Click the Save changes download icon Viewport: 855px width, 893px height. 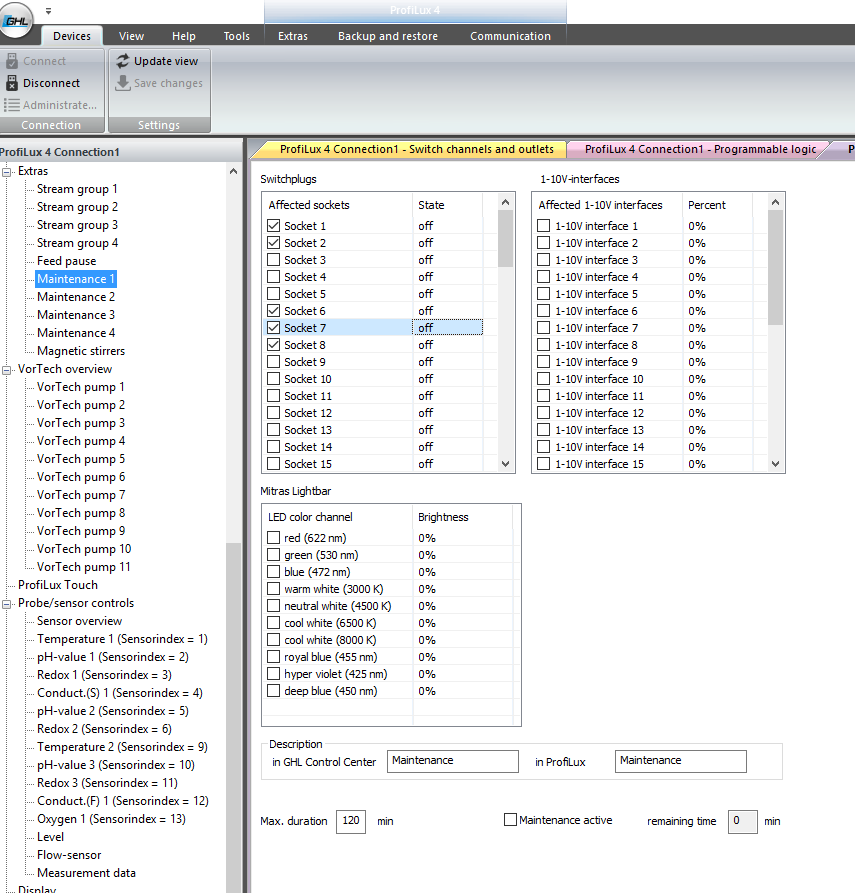click(x=122, y=83)
